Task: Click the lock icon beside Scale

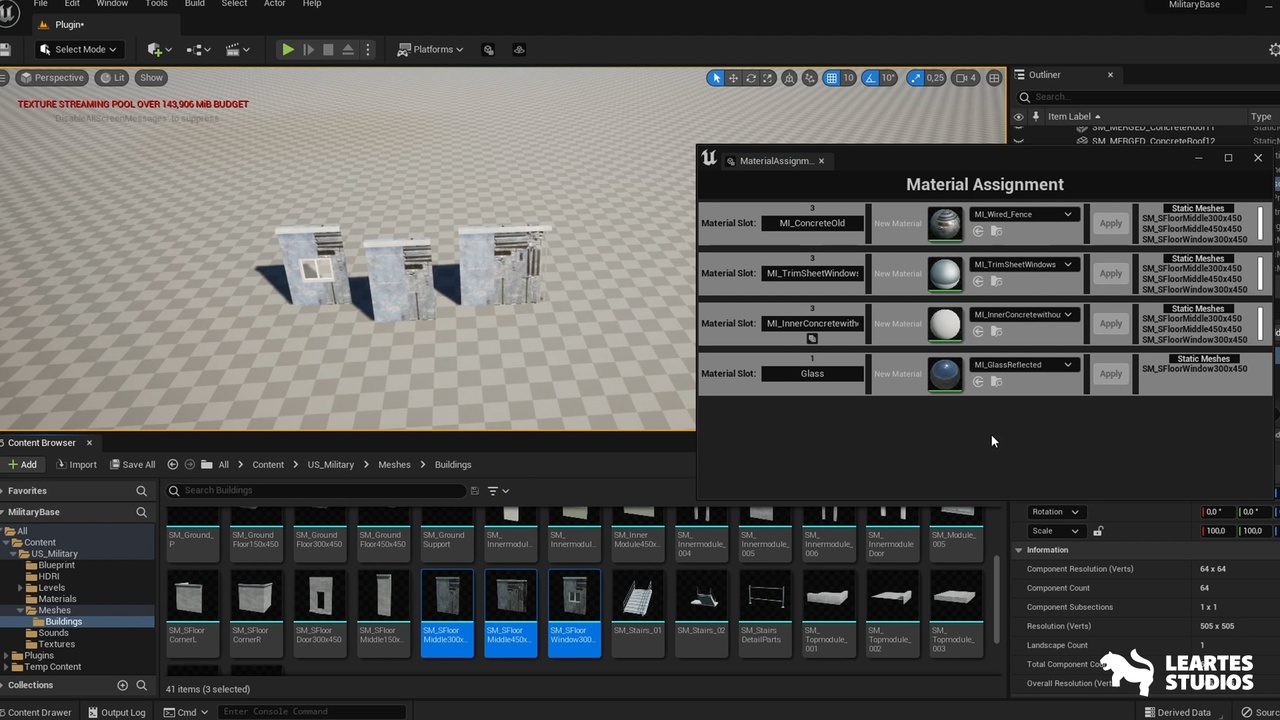Action: [1098, 531]
